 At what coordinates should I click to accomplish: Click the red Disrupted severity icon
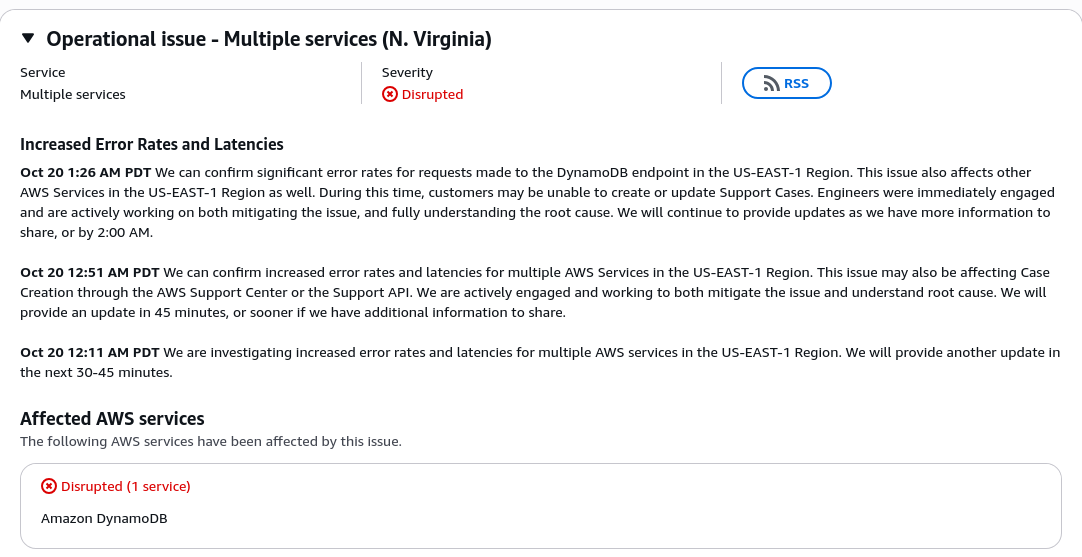click(x=390, y=94)
